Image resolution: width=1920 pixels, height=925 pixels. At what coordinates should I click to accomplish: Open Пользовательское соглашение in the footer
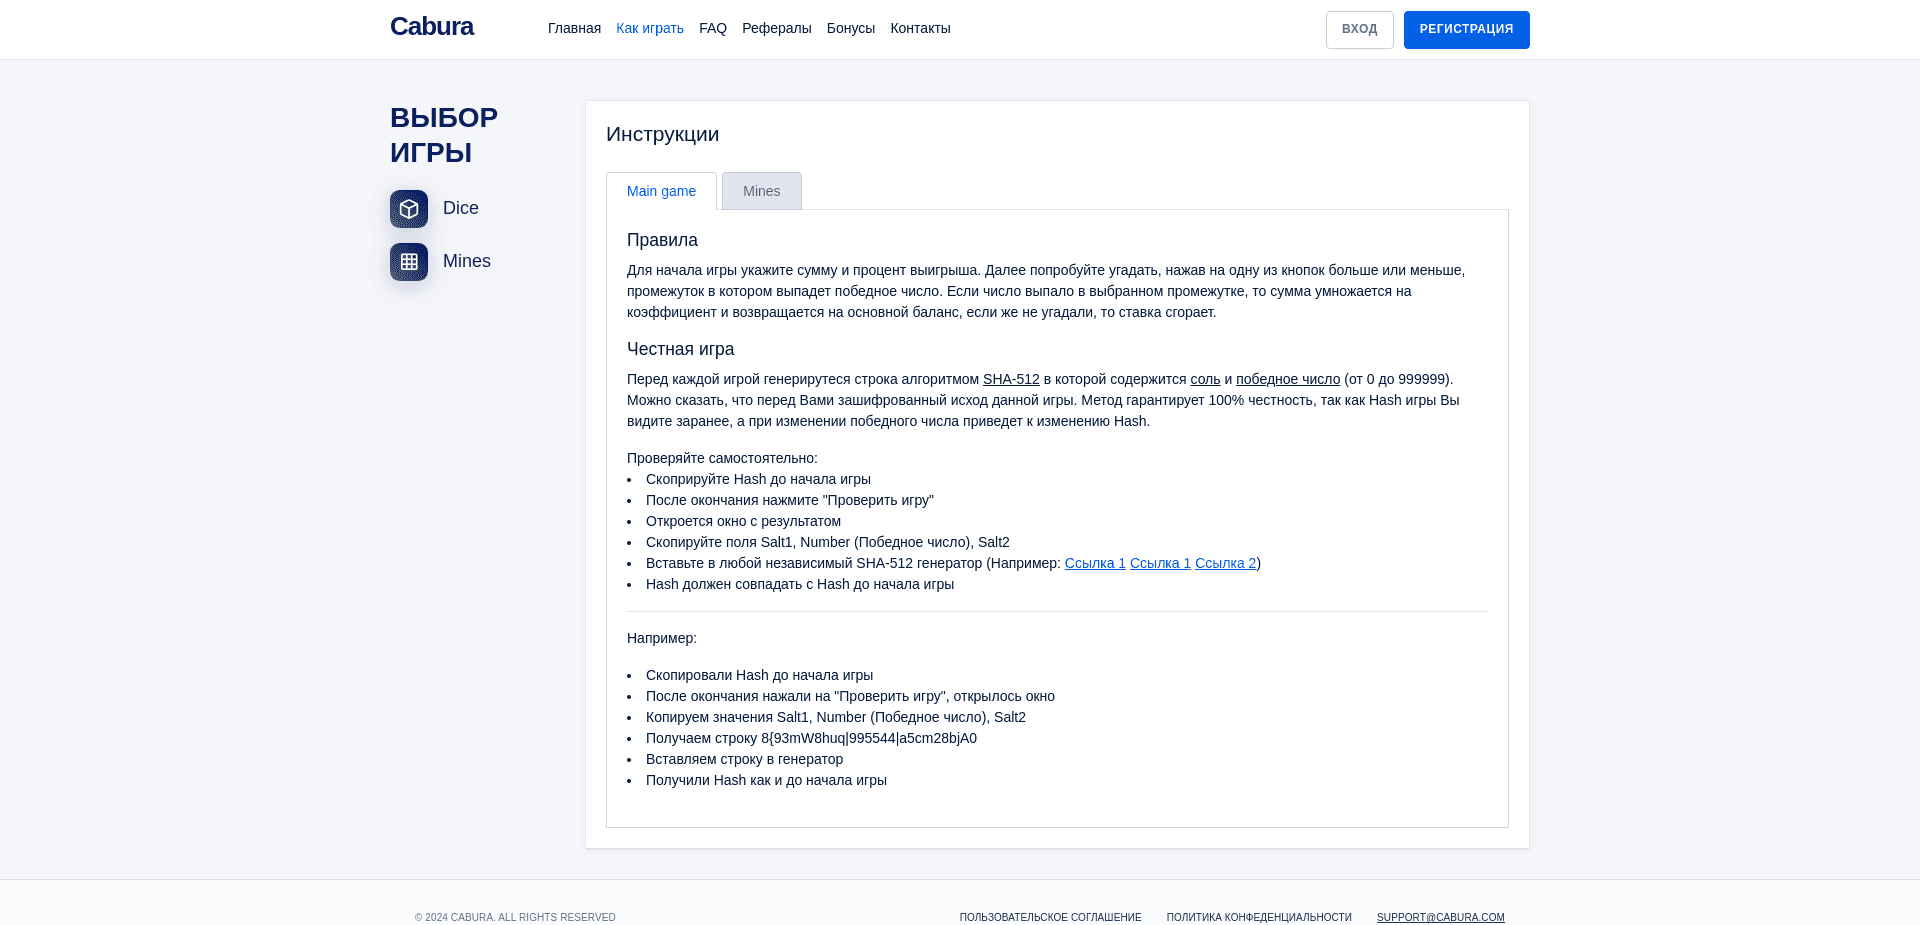(1050, 917)
